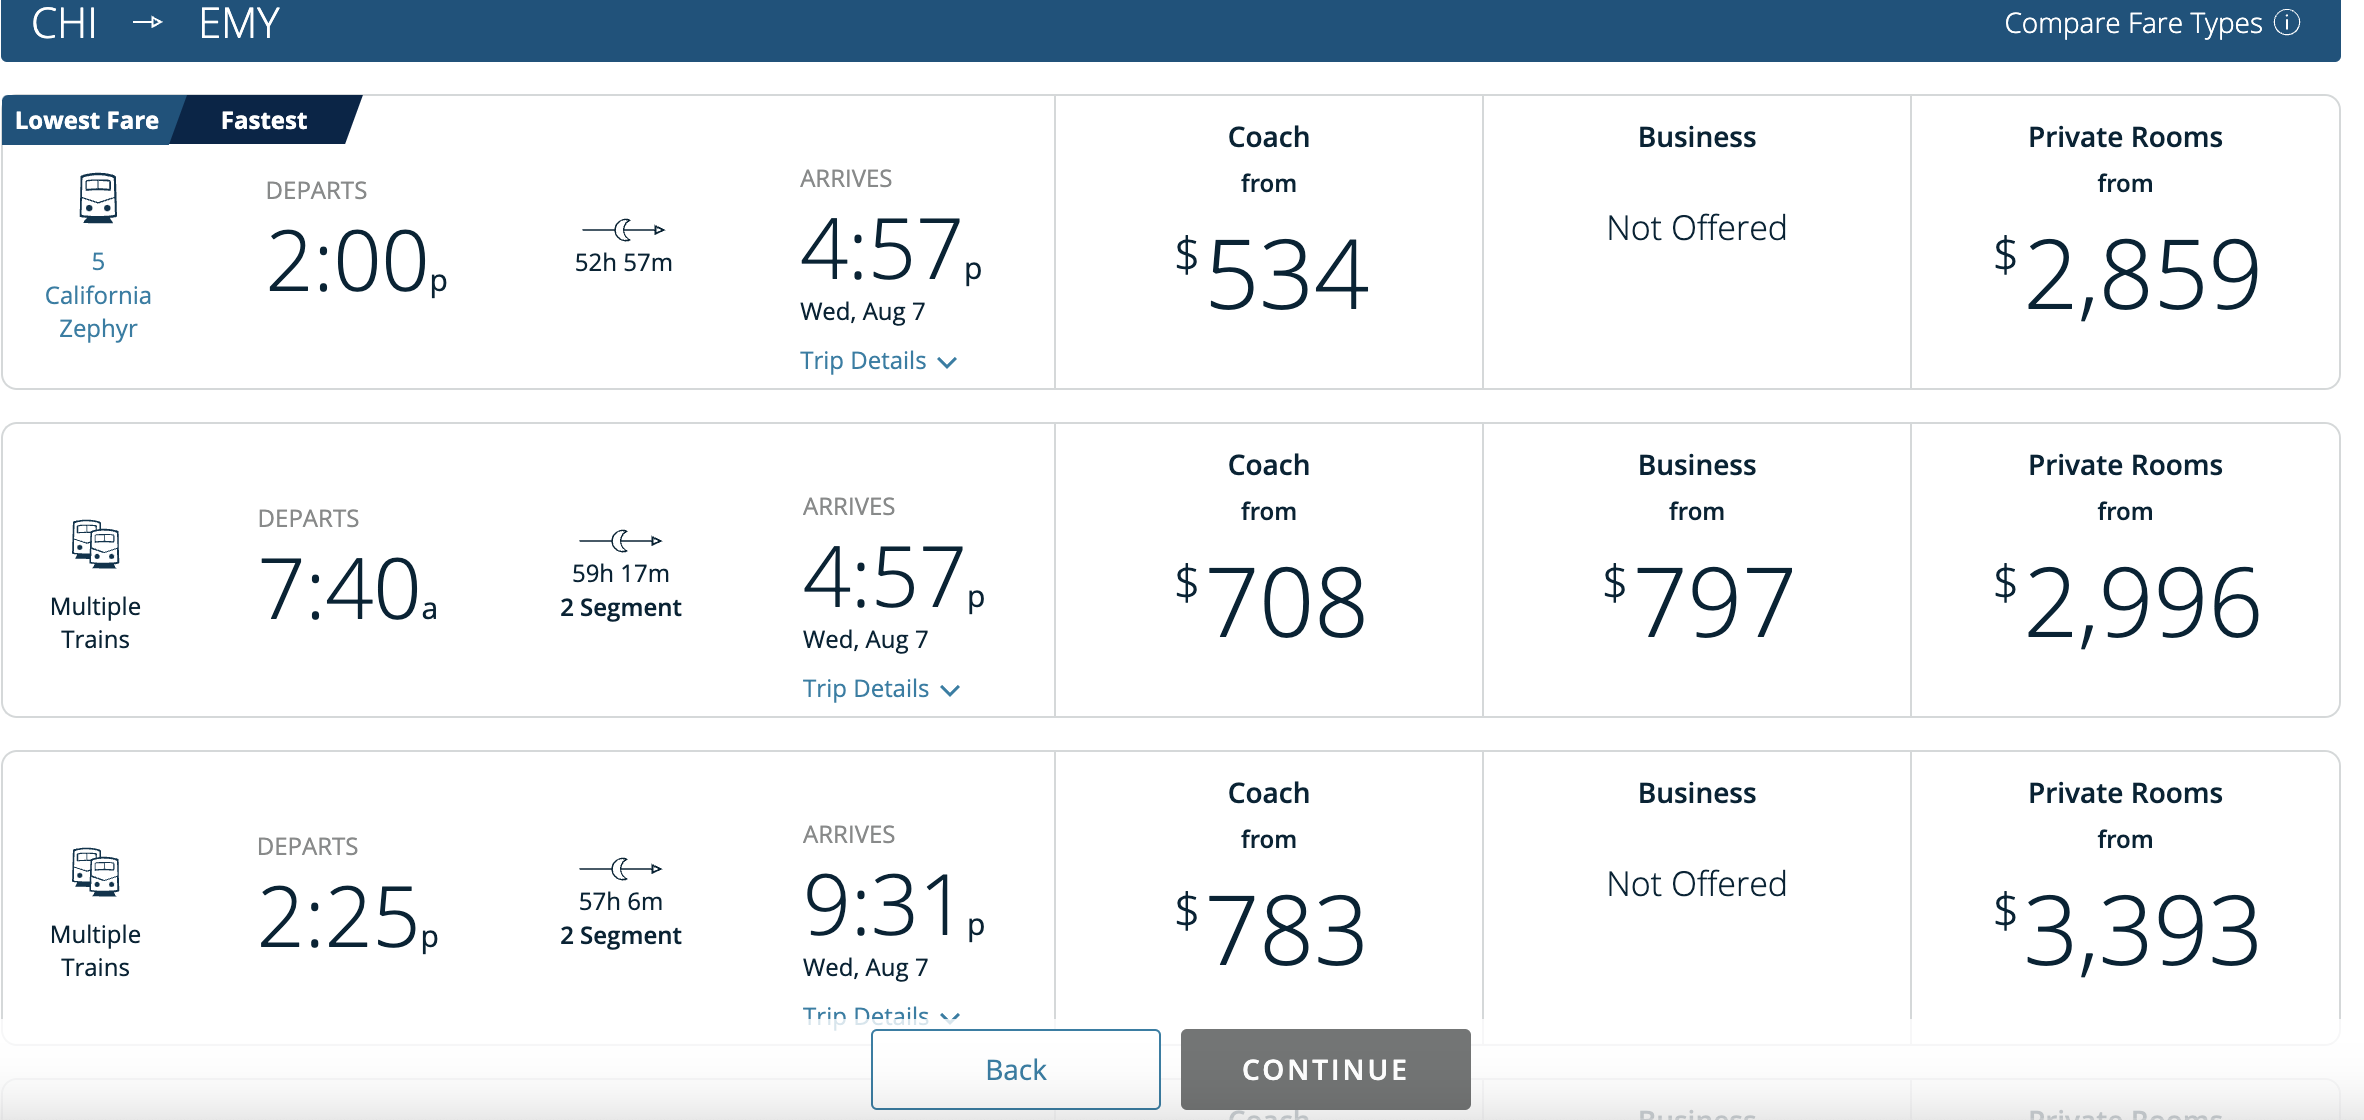Click 2 Segment label under 57h 6m
The width and height of the screenshot is (2364, 1120).
621,936
